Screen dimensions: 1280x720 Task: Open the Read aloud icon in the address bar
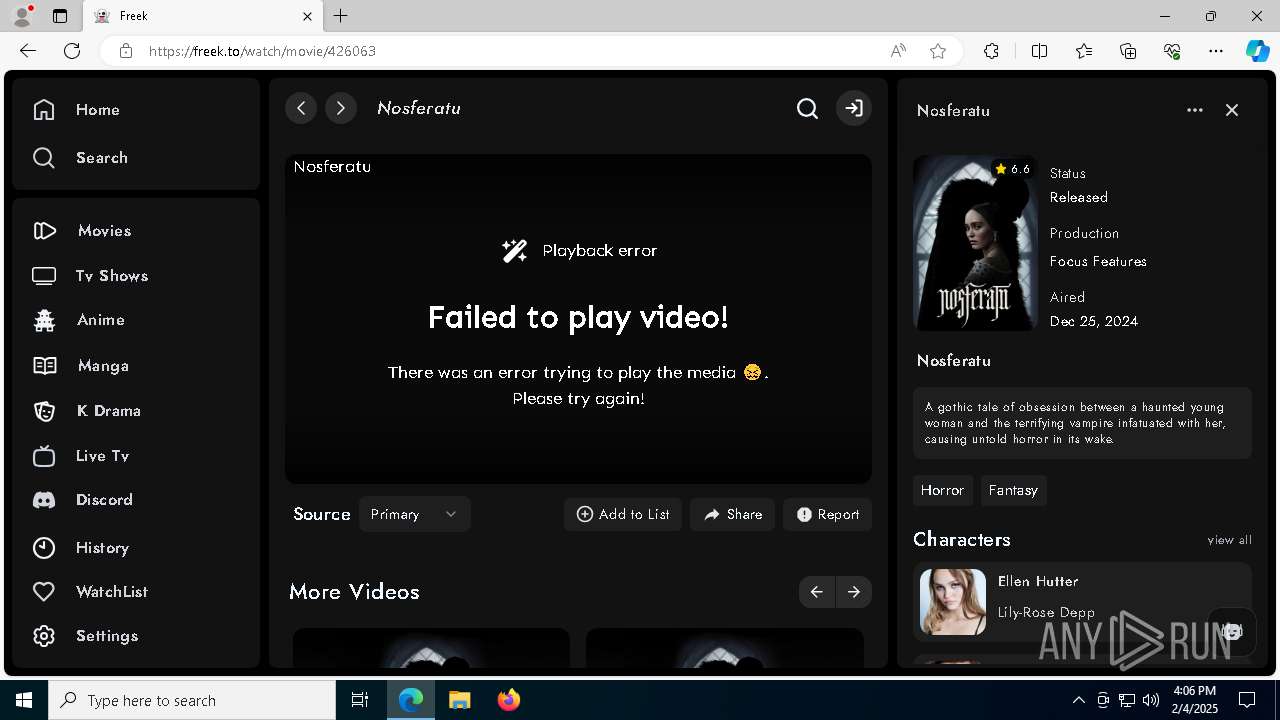pyautogui.click(x=898, y=51)
